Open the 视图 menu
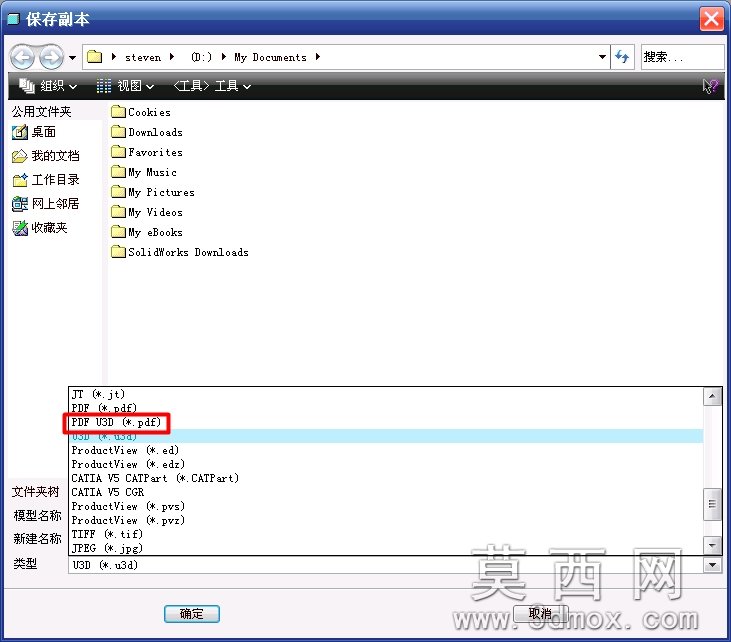Viewport: 731px width, 642px height. coord(125,86)
